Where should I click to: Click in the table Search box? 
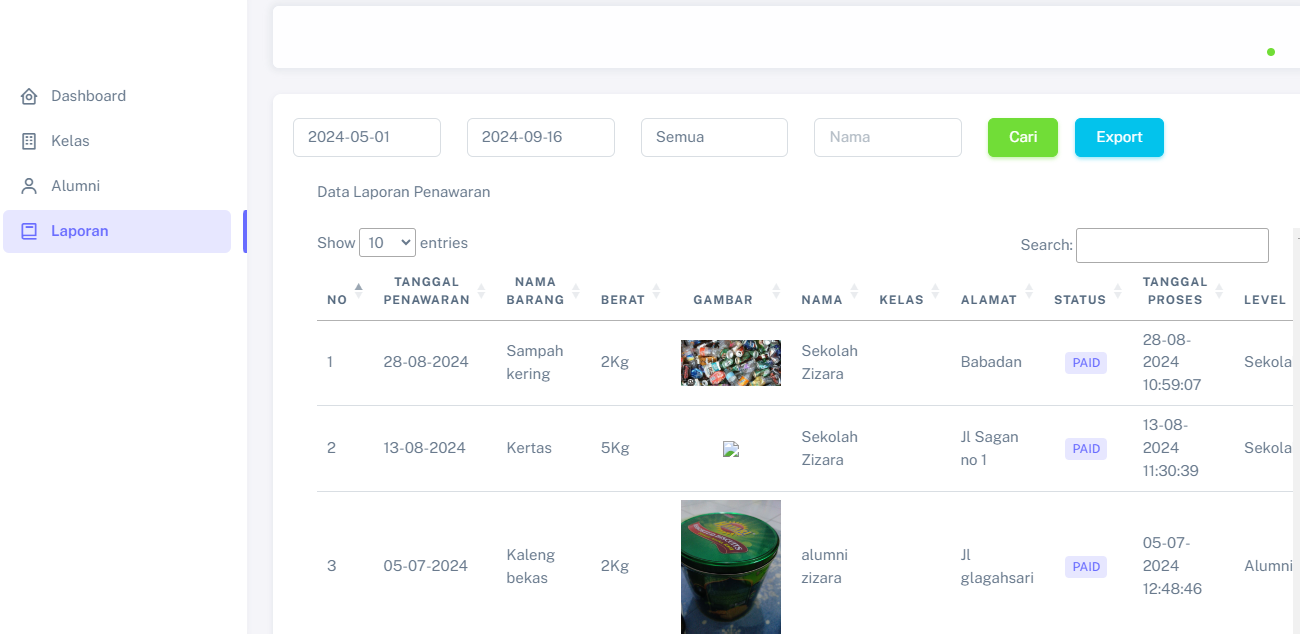(1172, 245)
